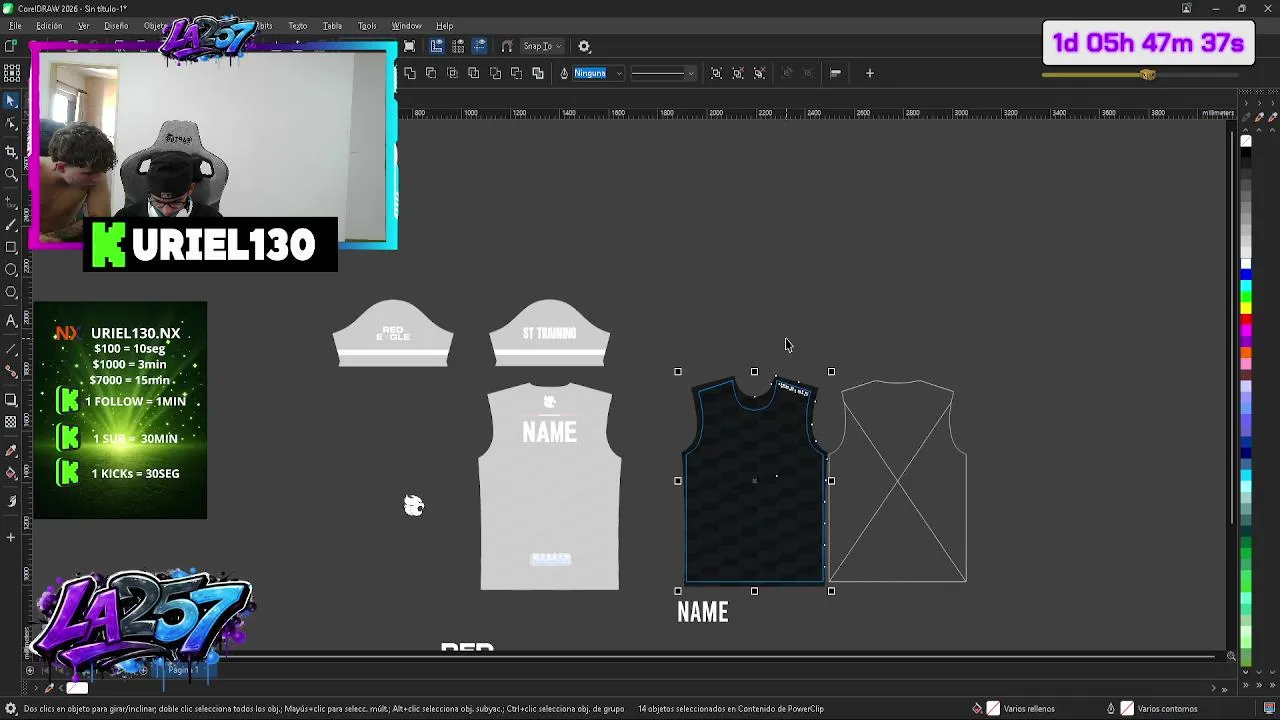Open the Help menu
Image resolution: width=1280 pixels, height=720 pixels.
(x=444, y=26)
